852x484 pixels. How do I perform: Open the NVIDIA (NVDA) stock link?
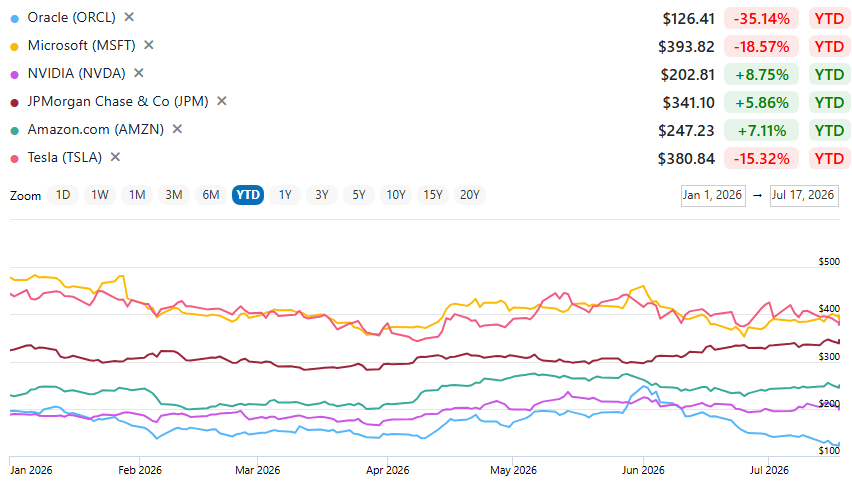77,73
